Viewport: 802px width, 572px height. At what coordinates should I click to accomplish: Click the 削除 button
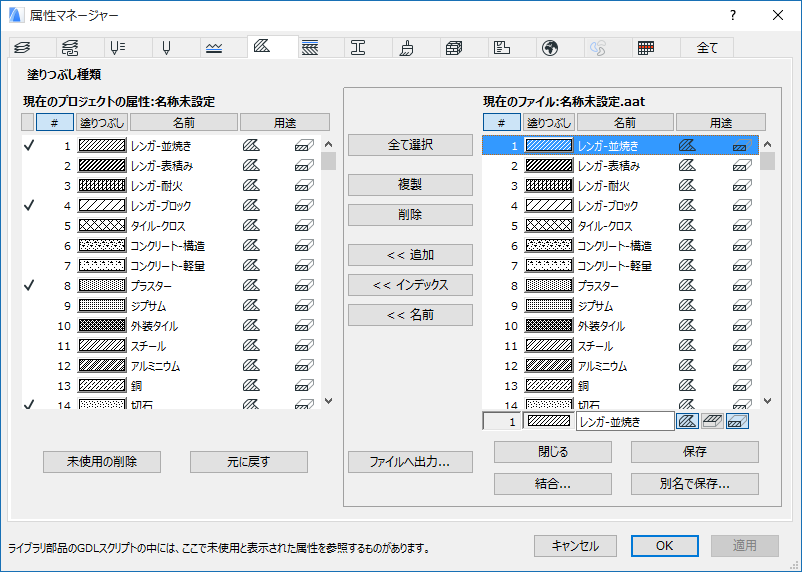click(410, 215)
